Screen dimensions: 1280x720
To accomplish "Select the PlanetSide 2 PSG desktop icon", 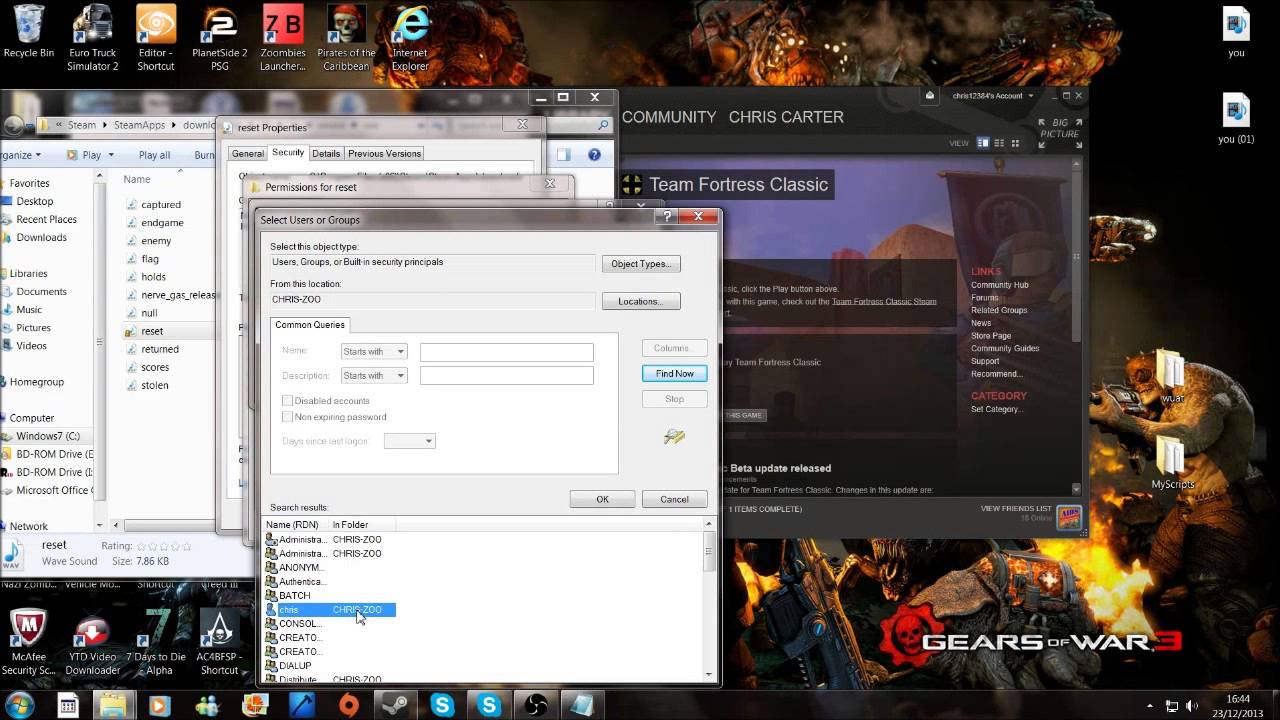I will point(219,38).
